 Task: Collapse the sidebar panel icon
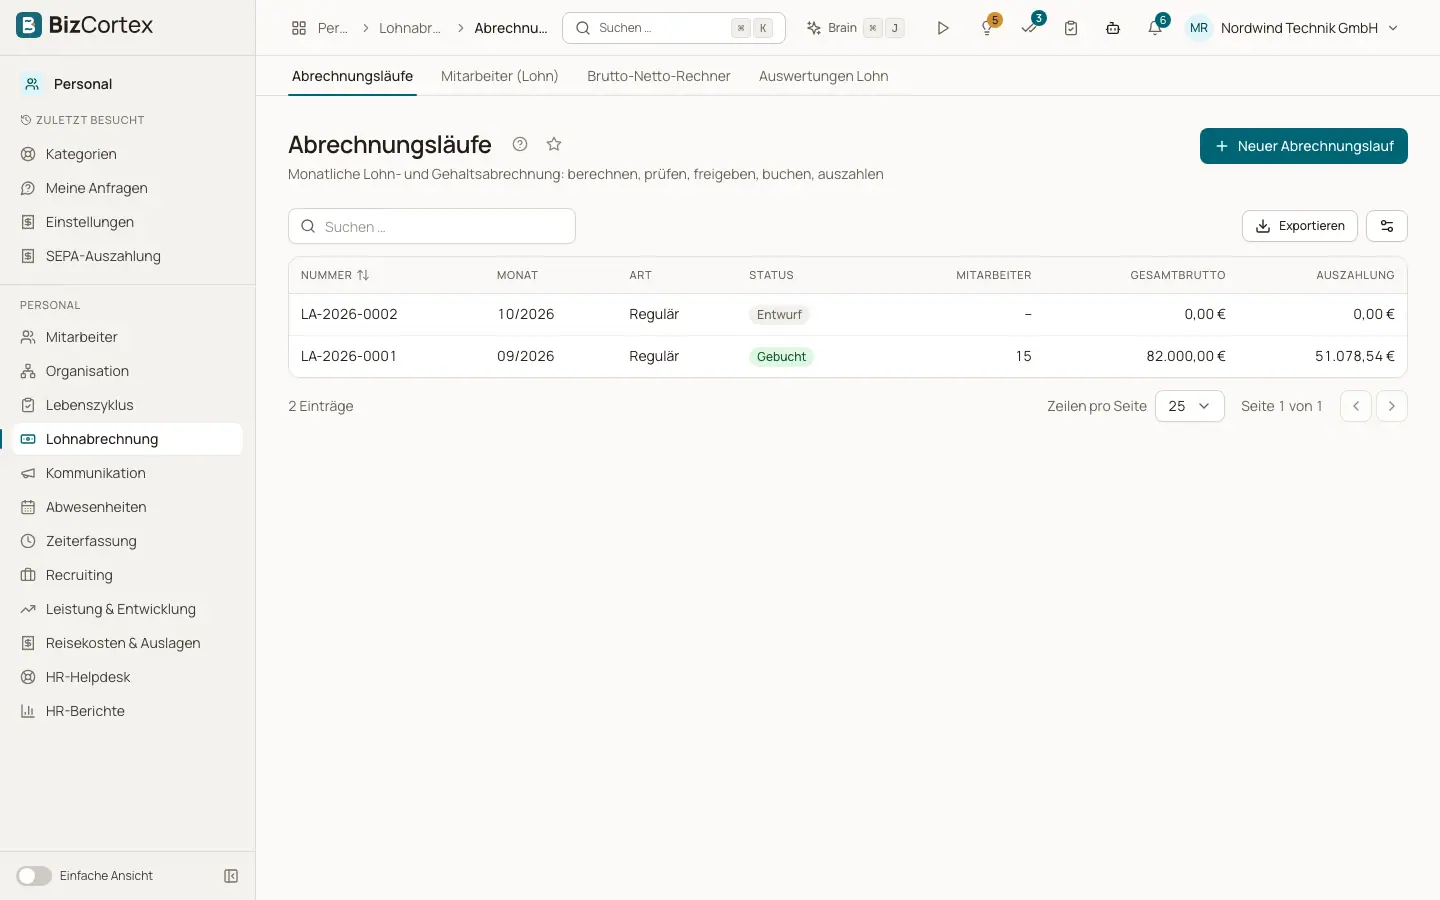231,876
